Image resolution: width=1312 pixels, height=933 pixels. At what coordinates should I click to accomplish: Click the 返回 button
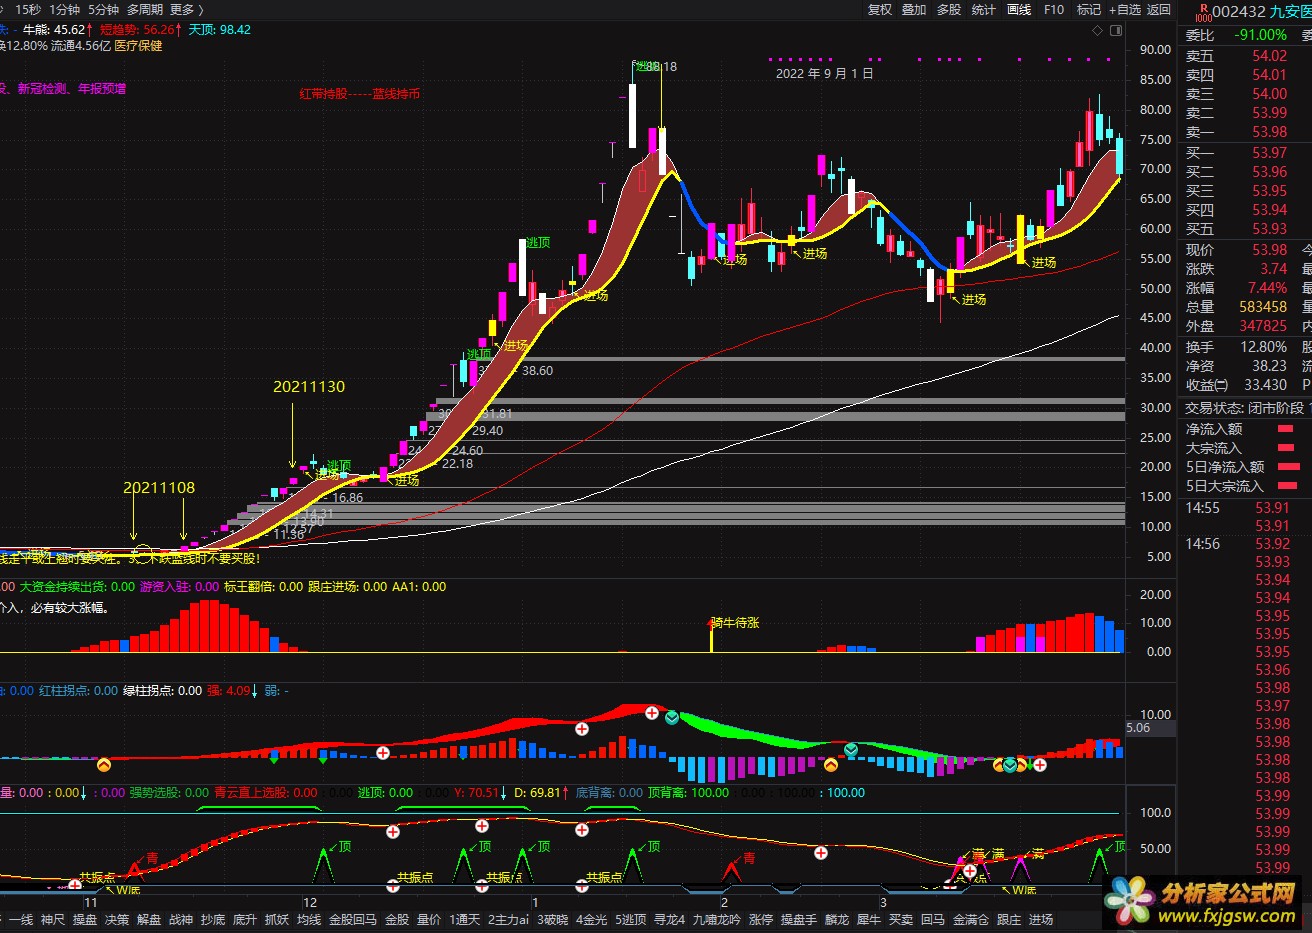tap(1159, 9)
